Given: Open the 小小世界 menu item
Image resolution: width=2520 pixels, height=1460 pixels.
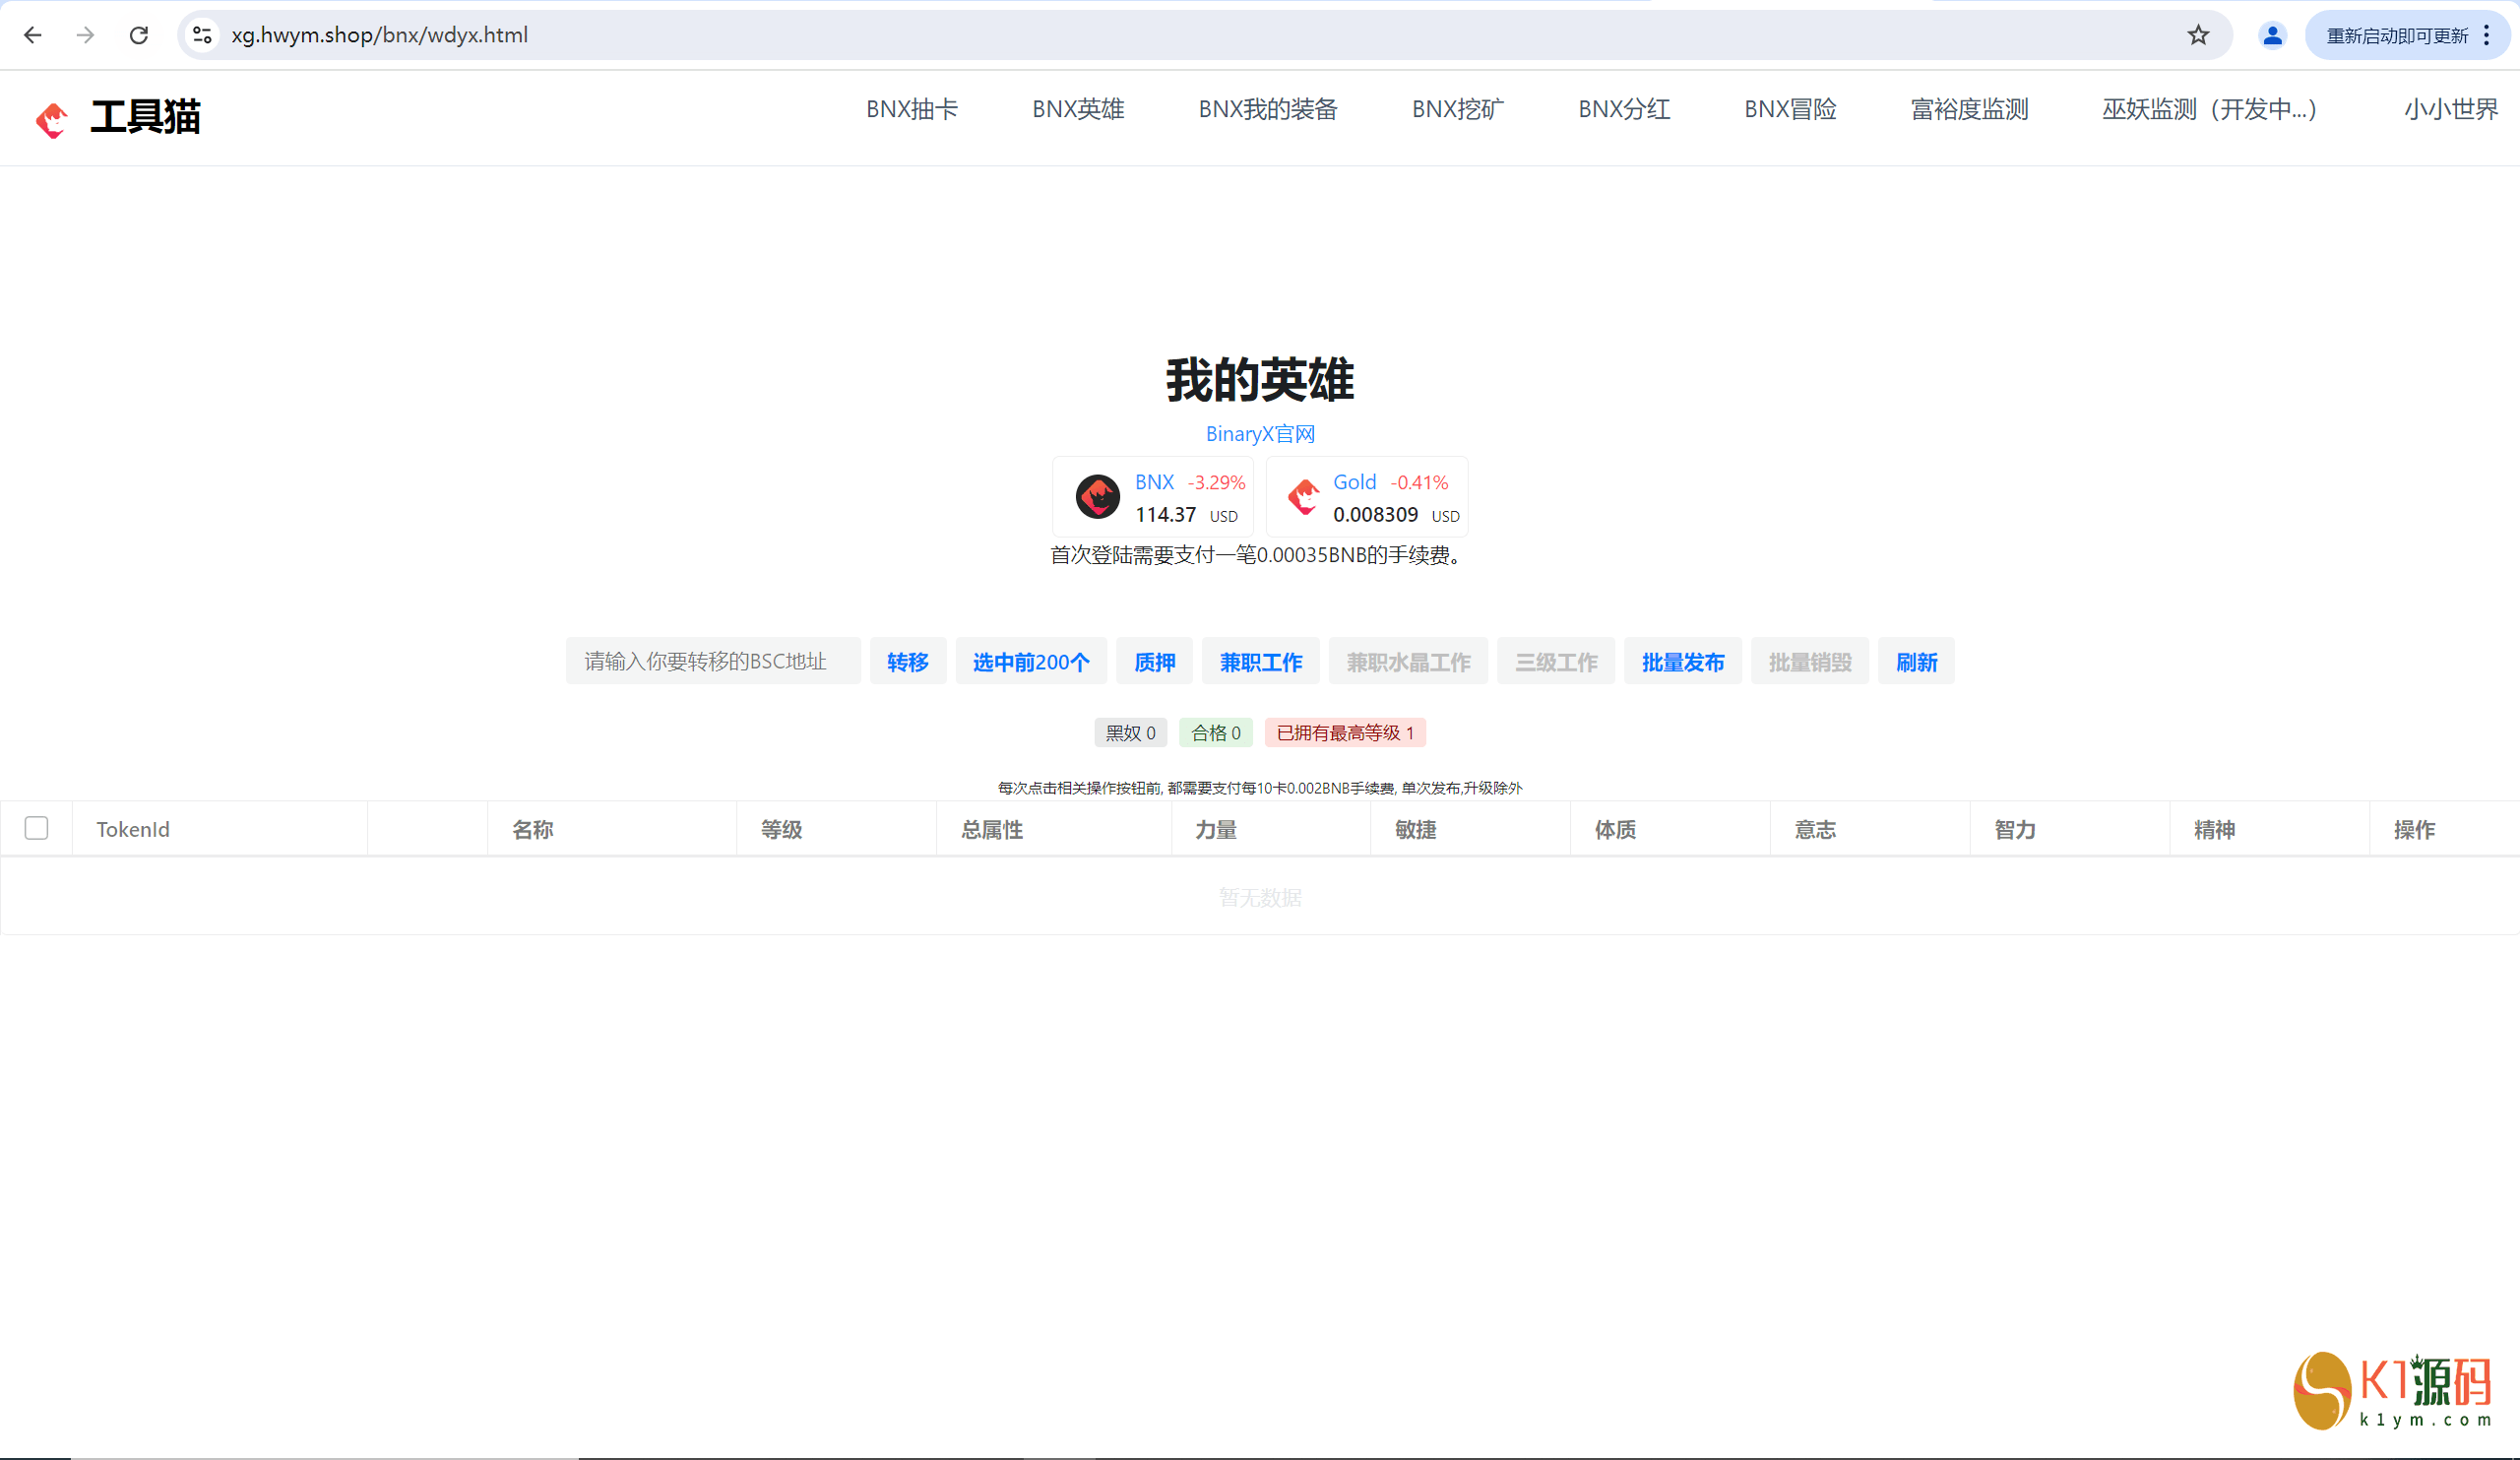Looking at the screenshot, I should point(2451,109).
